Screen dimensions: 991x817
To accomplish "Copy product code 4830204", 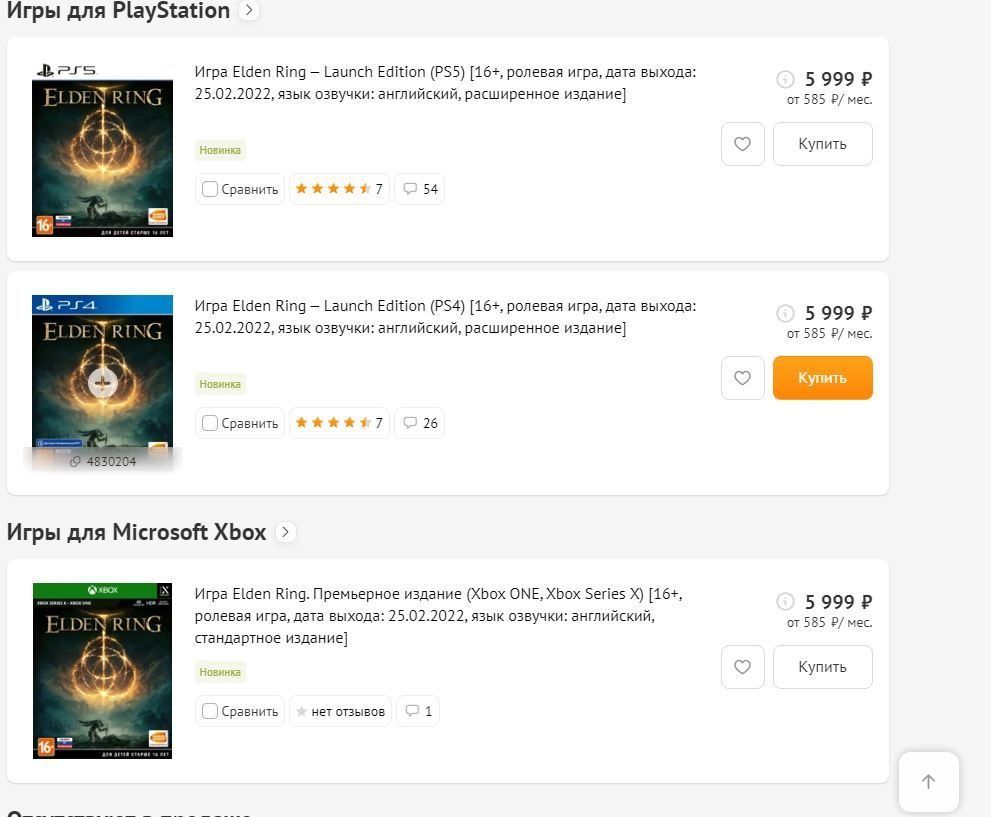I will [104, 461].
